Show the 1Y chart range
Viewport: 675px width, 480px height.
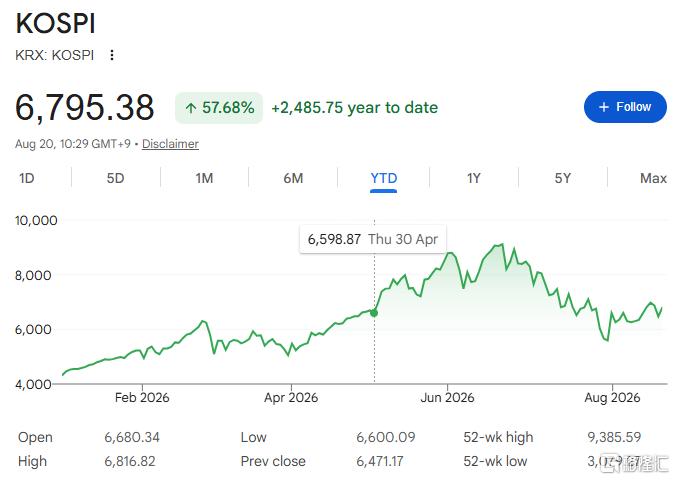point(474,178)
